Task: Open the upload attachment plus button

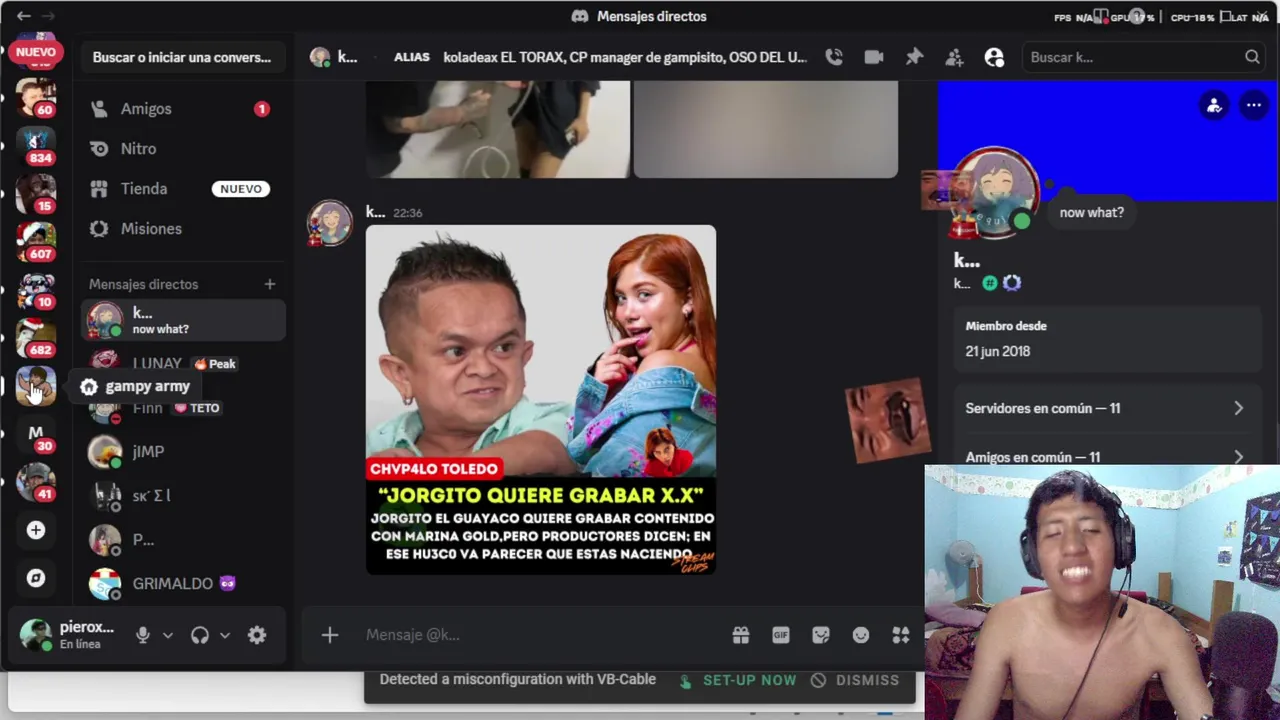Action: (330, 635)
